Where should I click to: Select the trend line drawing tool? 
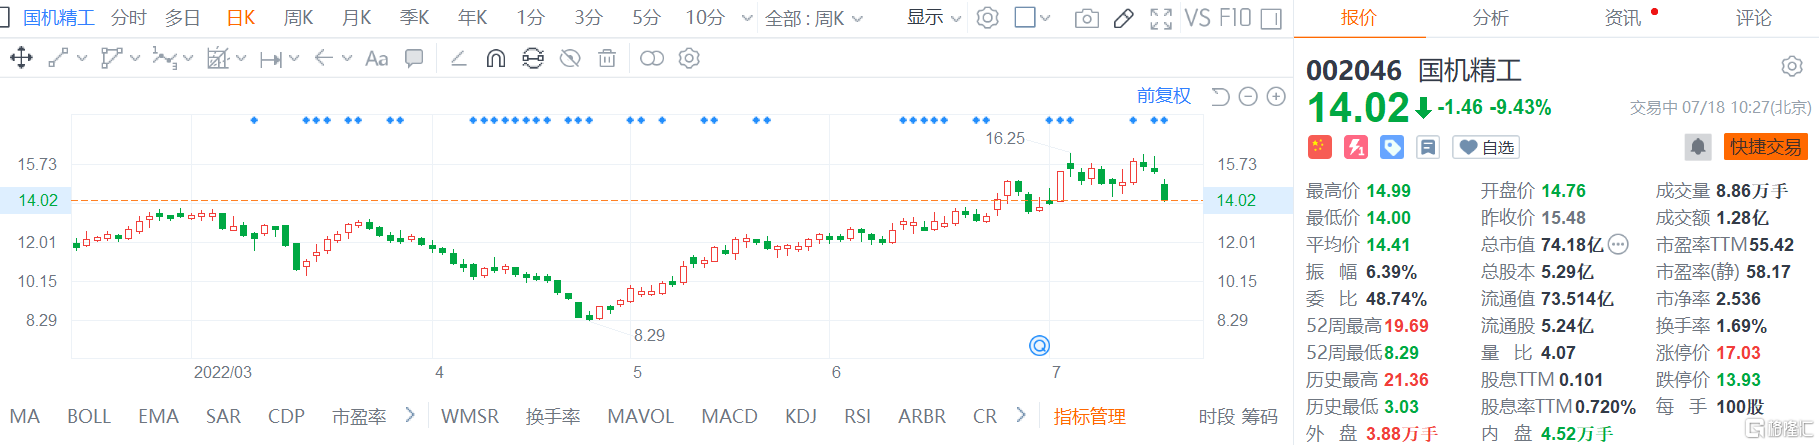tap(59, 58)
